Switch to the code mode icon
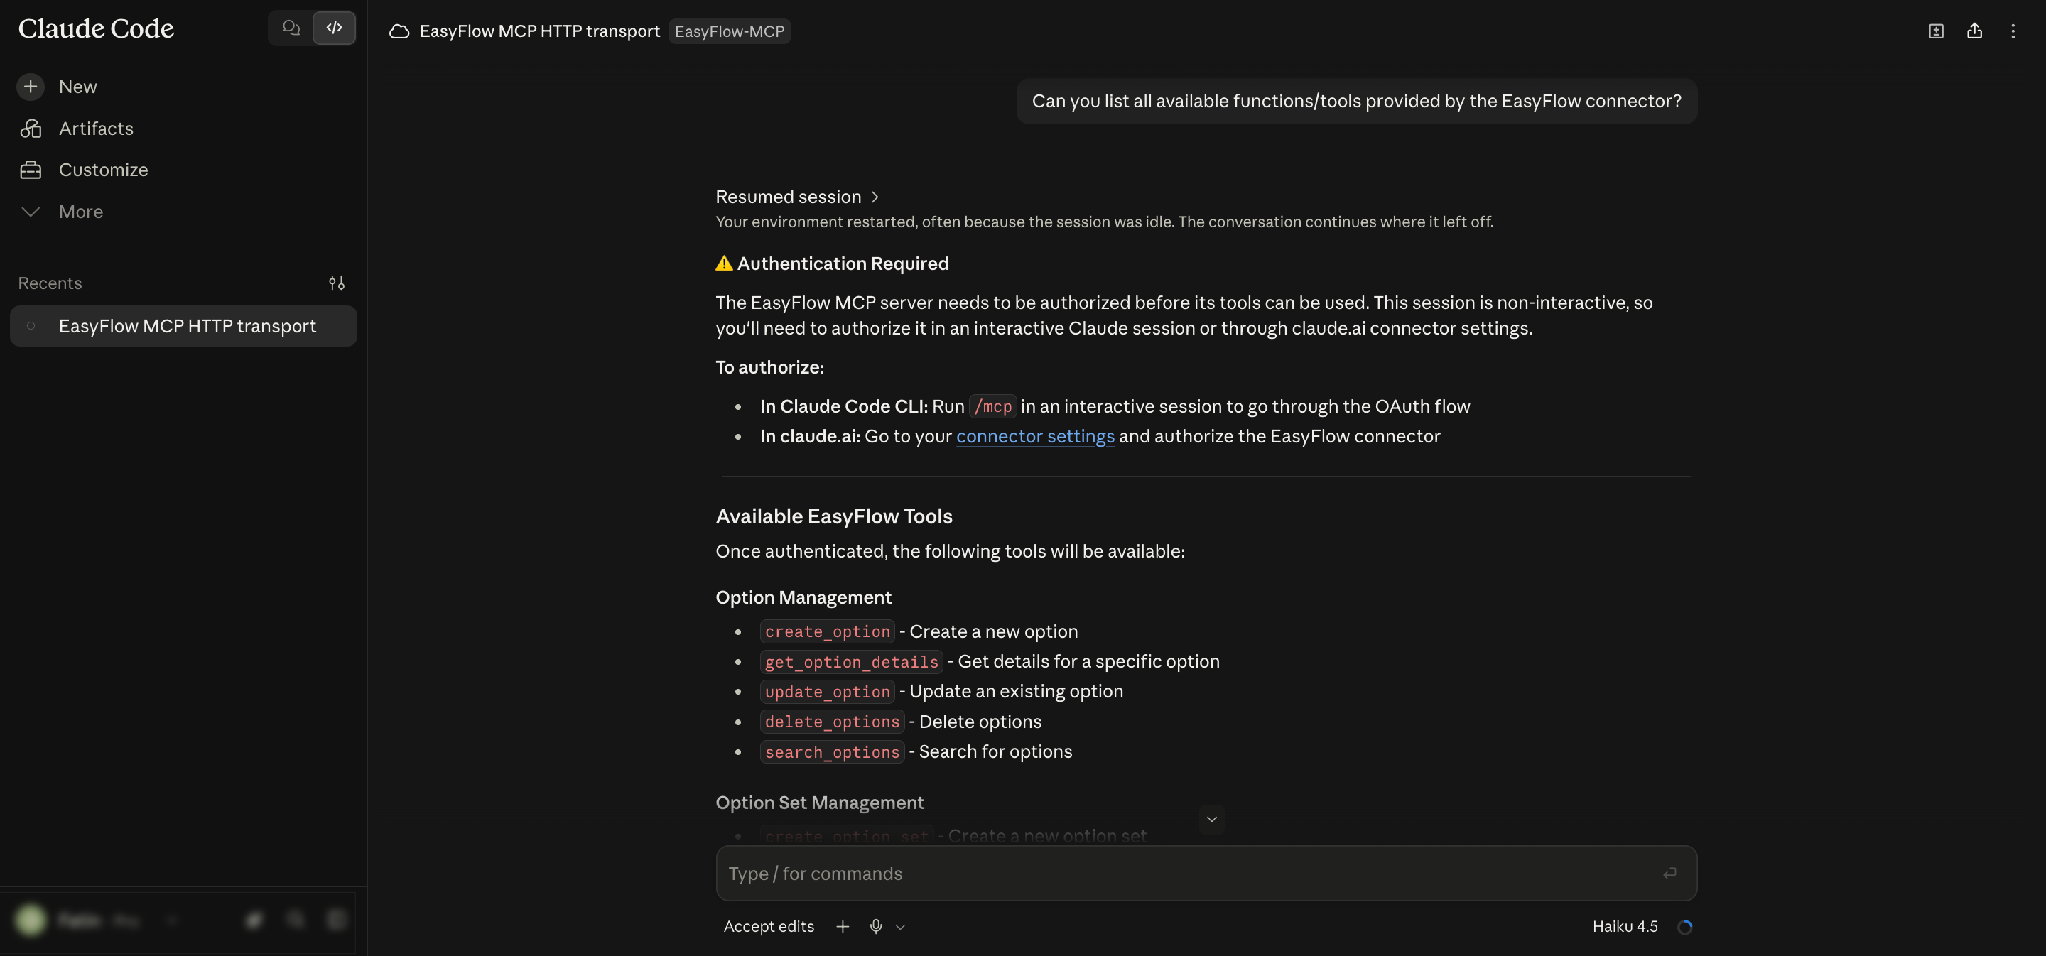The width and height of the screenshot is (2046, 956). click(x=335, y=28)
